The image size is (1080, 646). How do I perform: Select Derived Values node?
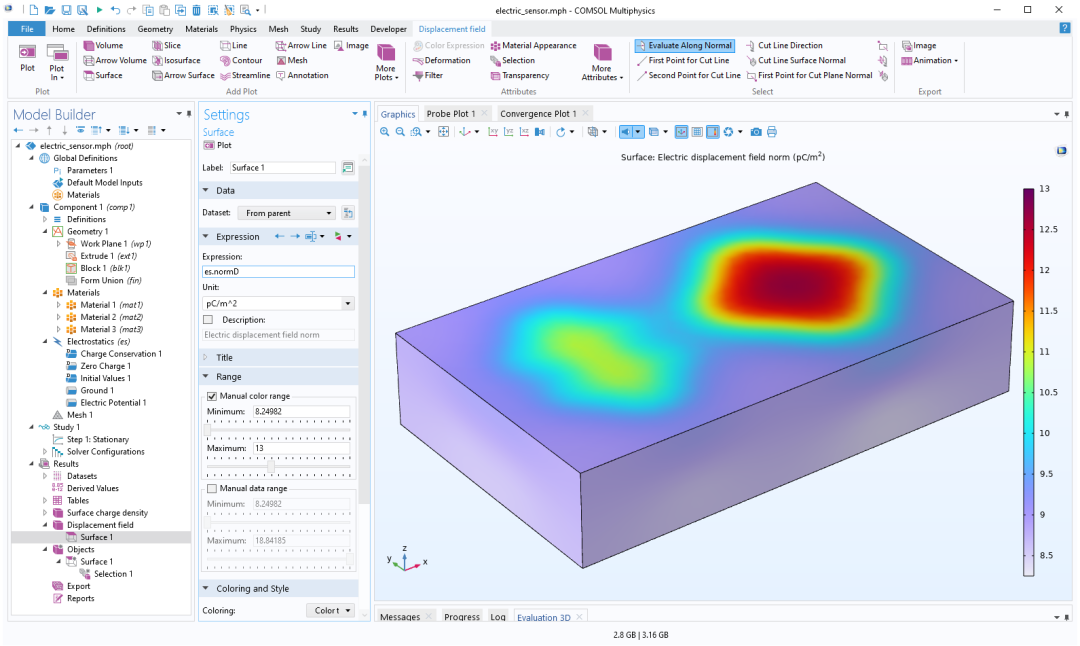92,488
